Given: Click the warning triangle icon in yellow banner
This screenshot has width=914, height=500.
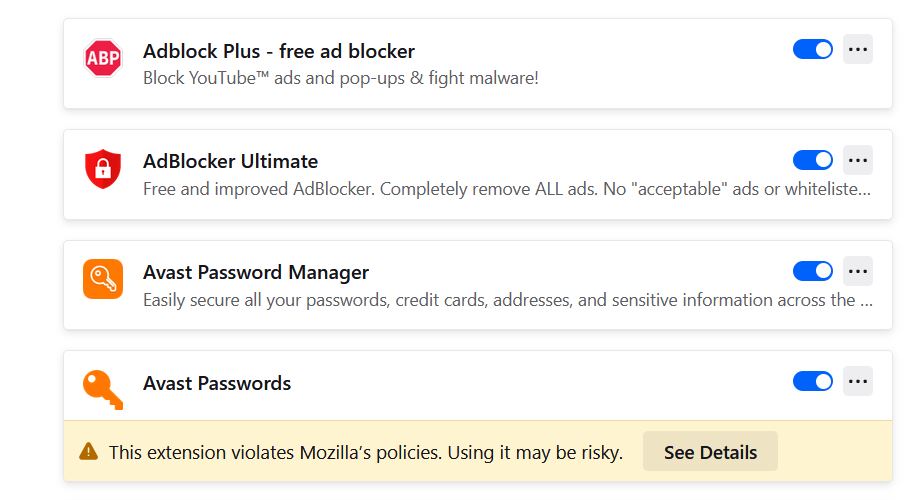Looking at the screenshot, I should pos(89,452).
